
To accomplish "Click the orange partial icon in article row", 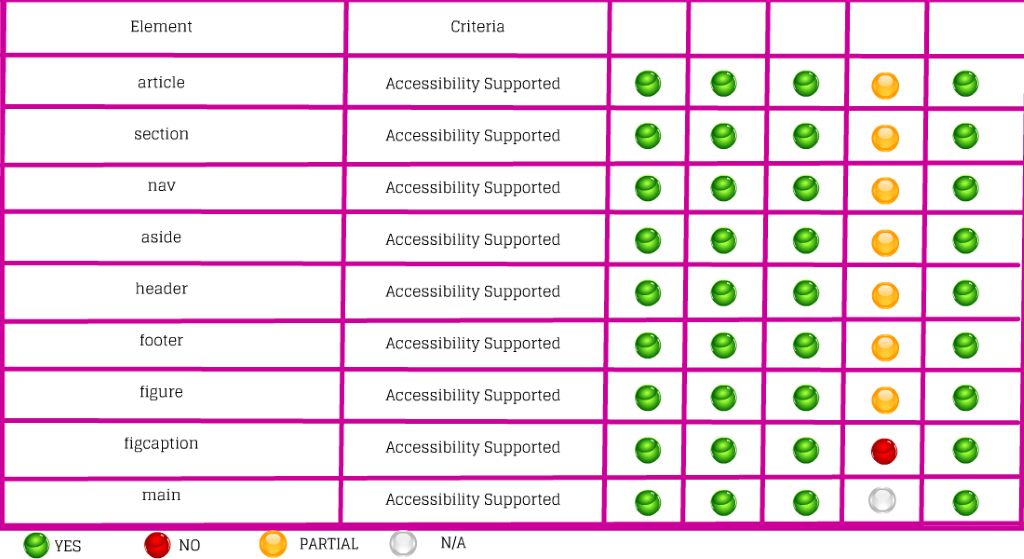I will coord(885,86).
